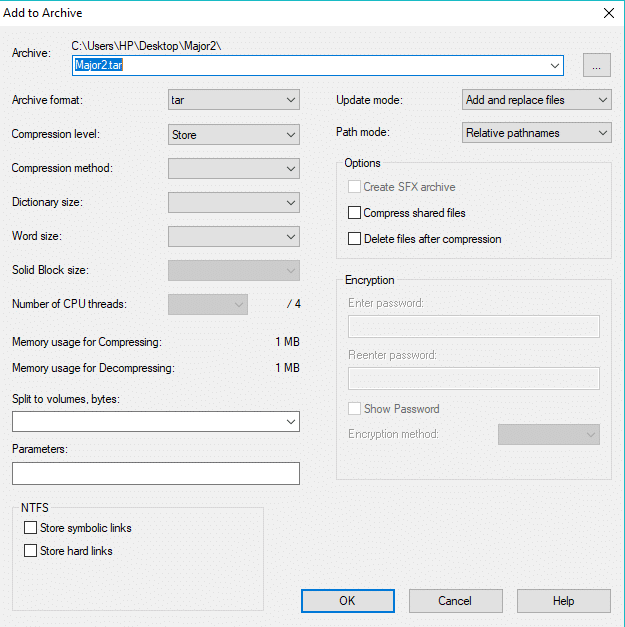Enable Compress shared files option

pyautogui.click(x=354, y=213)
